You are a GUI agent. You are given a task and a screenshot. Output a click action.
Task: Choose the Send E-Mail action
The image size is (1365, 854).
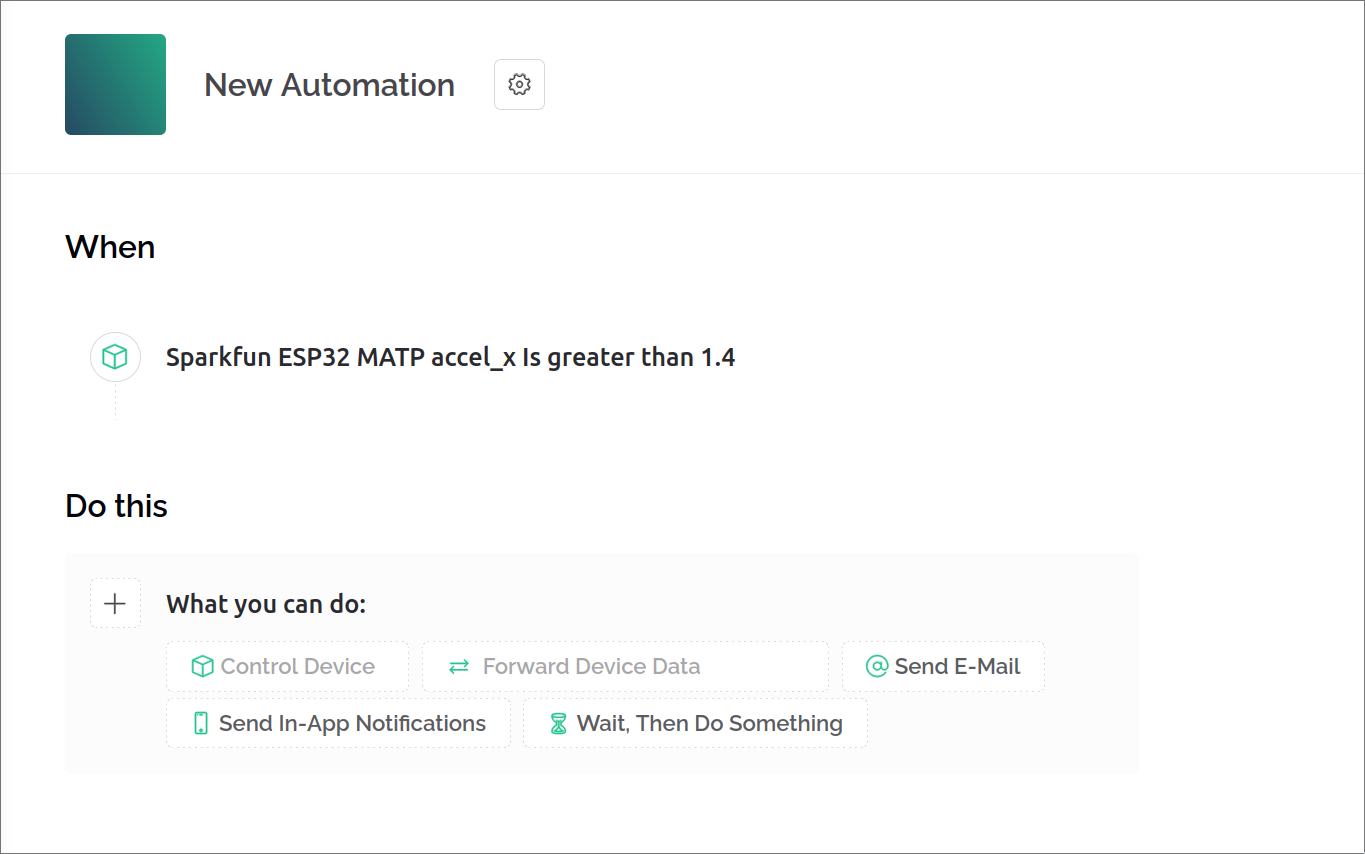pos(943,666)
